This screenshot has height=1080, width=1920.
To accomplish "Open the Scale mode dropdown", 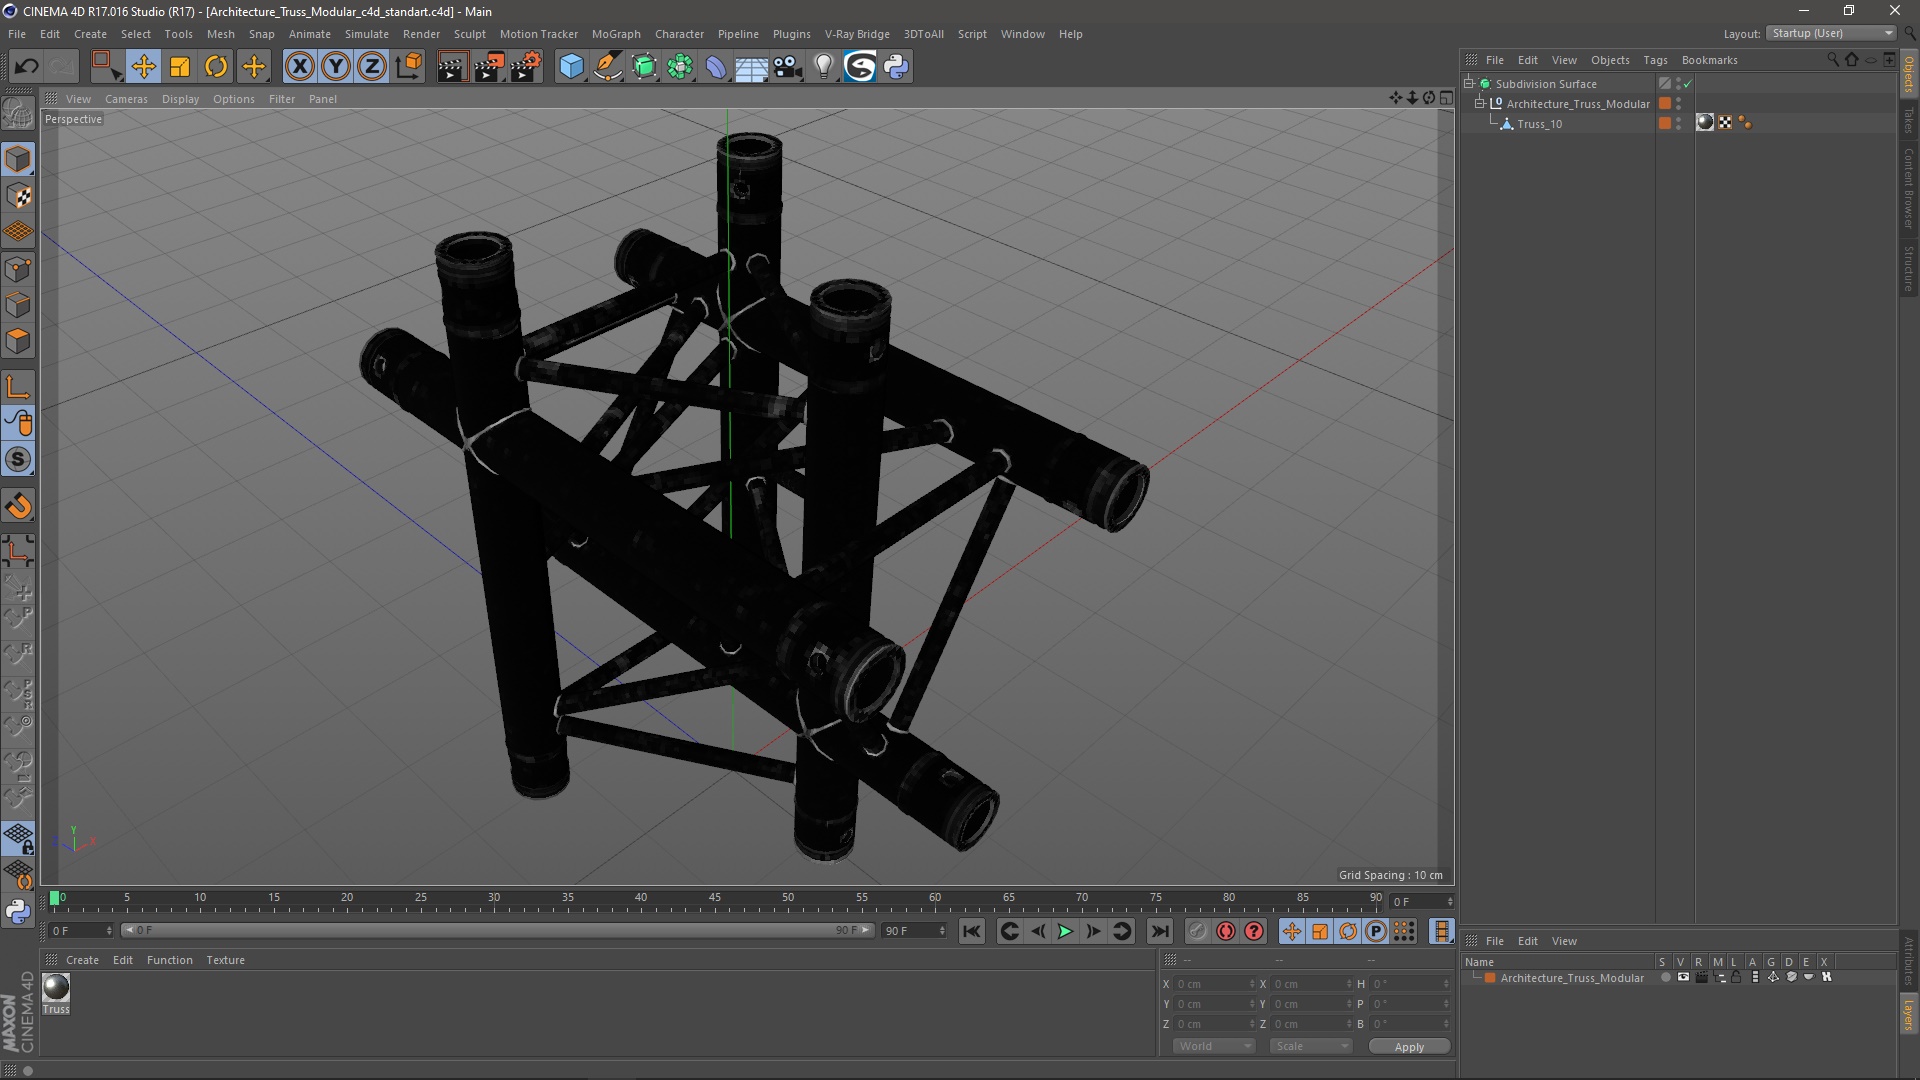I will pos(1311,1046).
